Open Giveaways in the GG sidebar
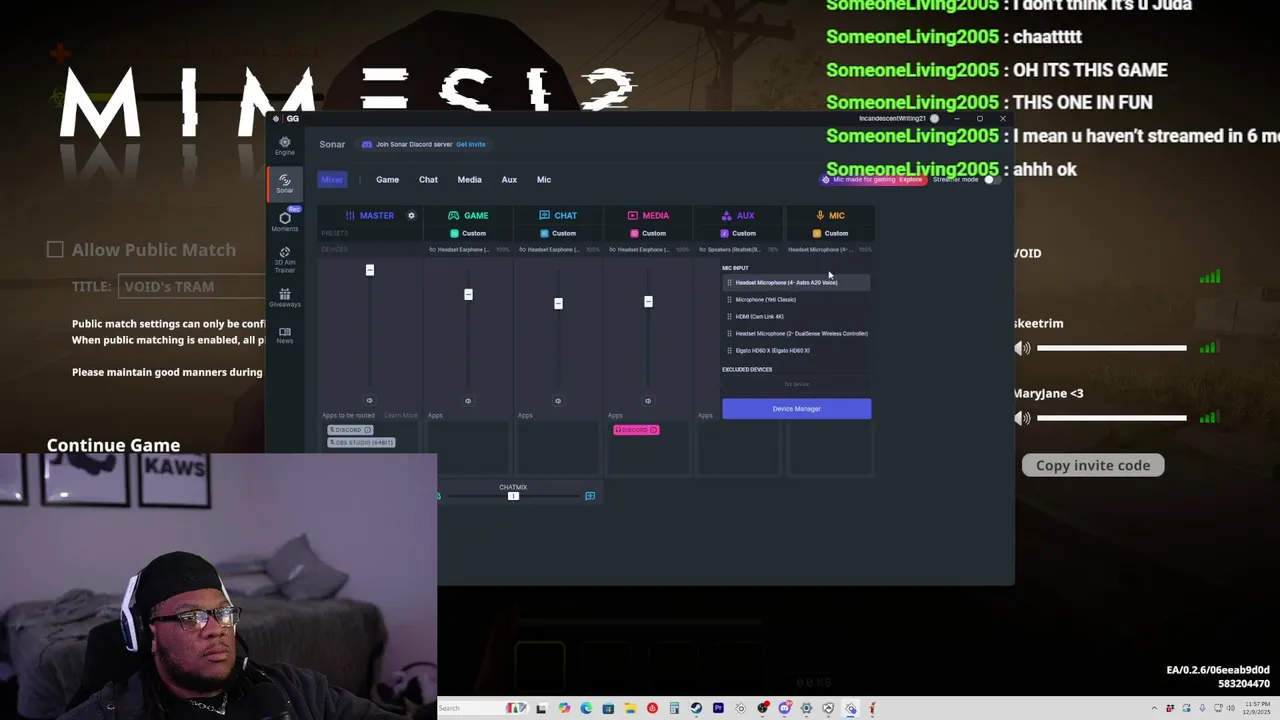Image resolution: width=1280 pixels, height=720 pixels. [285, 298]
